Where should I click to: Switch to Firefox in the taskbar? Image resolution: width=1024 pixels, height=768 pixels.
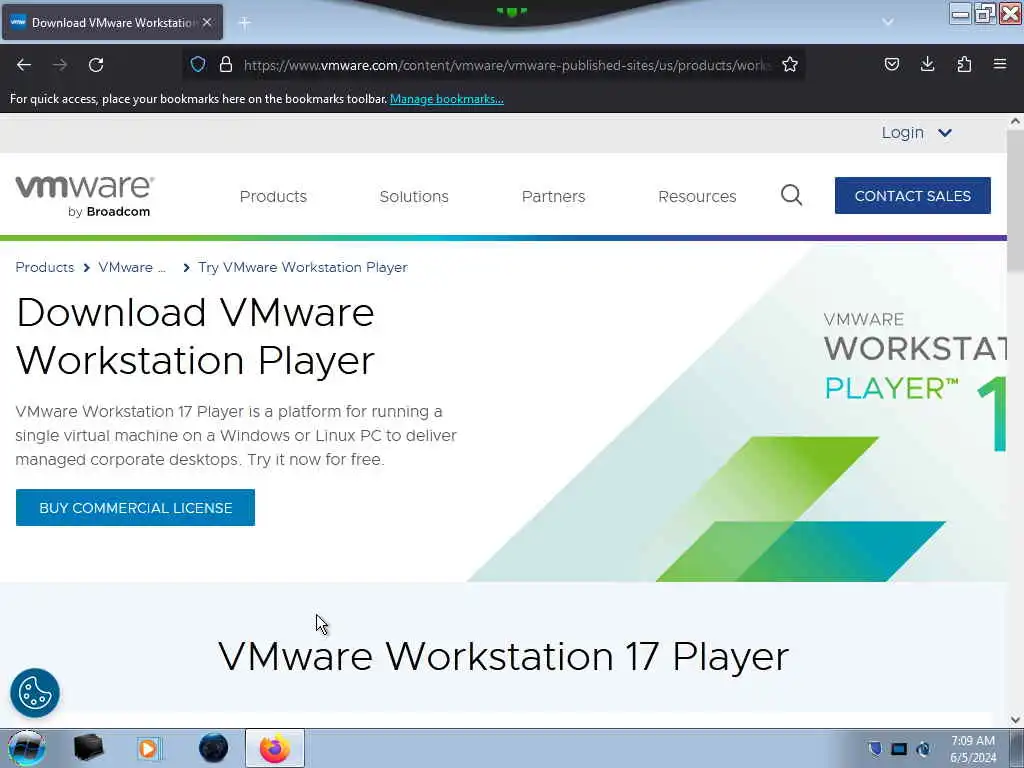[275, 748]
